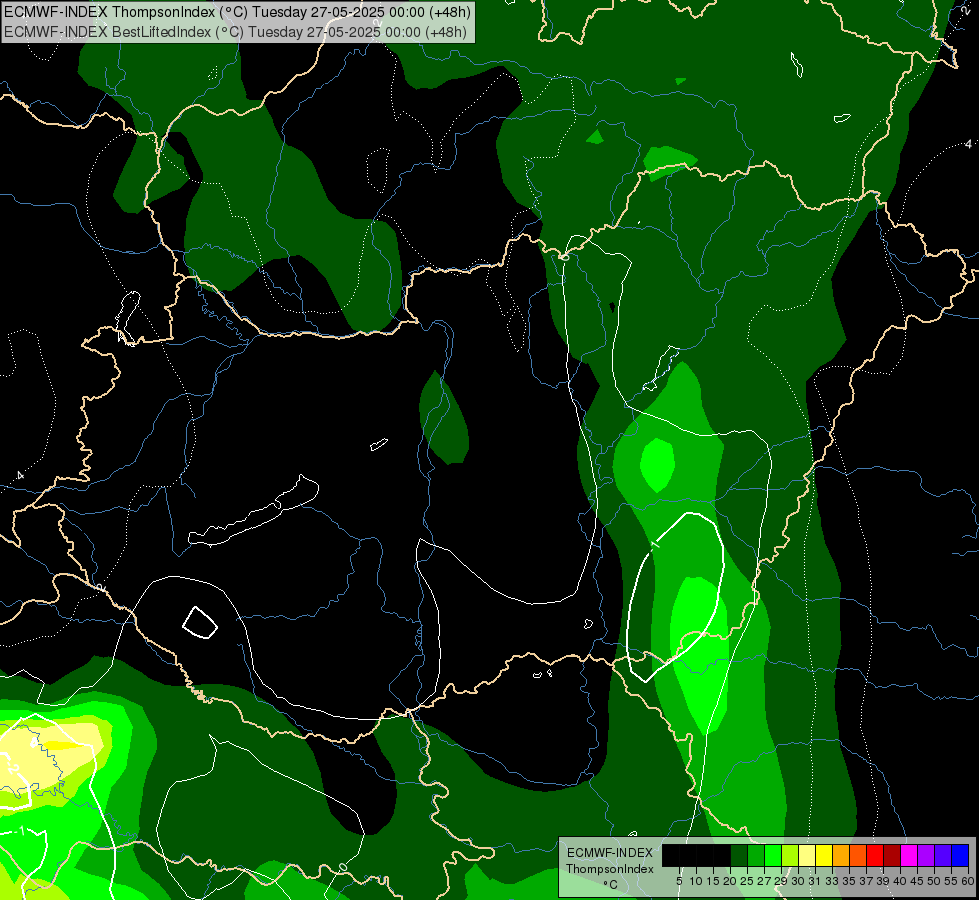979x900 pixels.
Task: Click the legend tick value 30
Action: click(x=798, y=881)
